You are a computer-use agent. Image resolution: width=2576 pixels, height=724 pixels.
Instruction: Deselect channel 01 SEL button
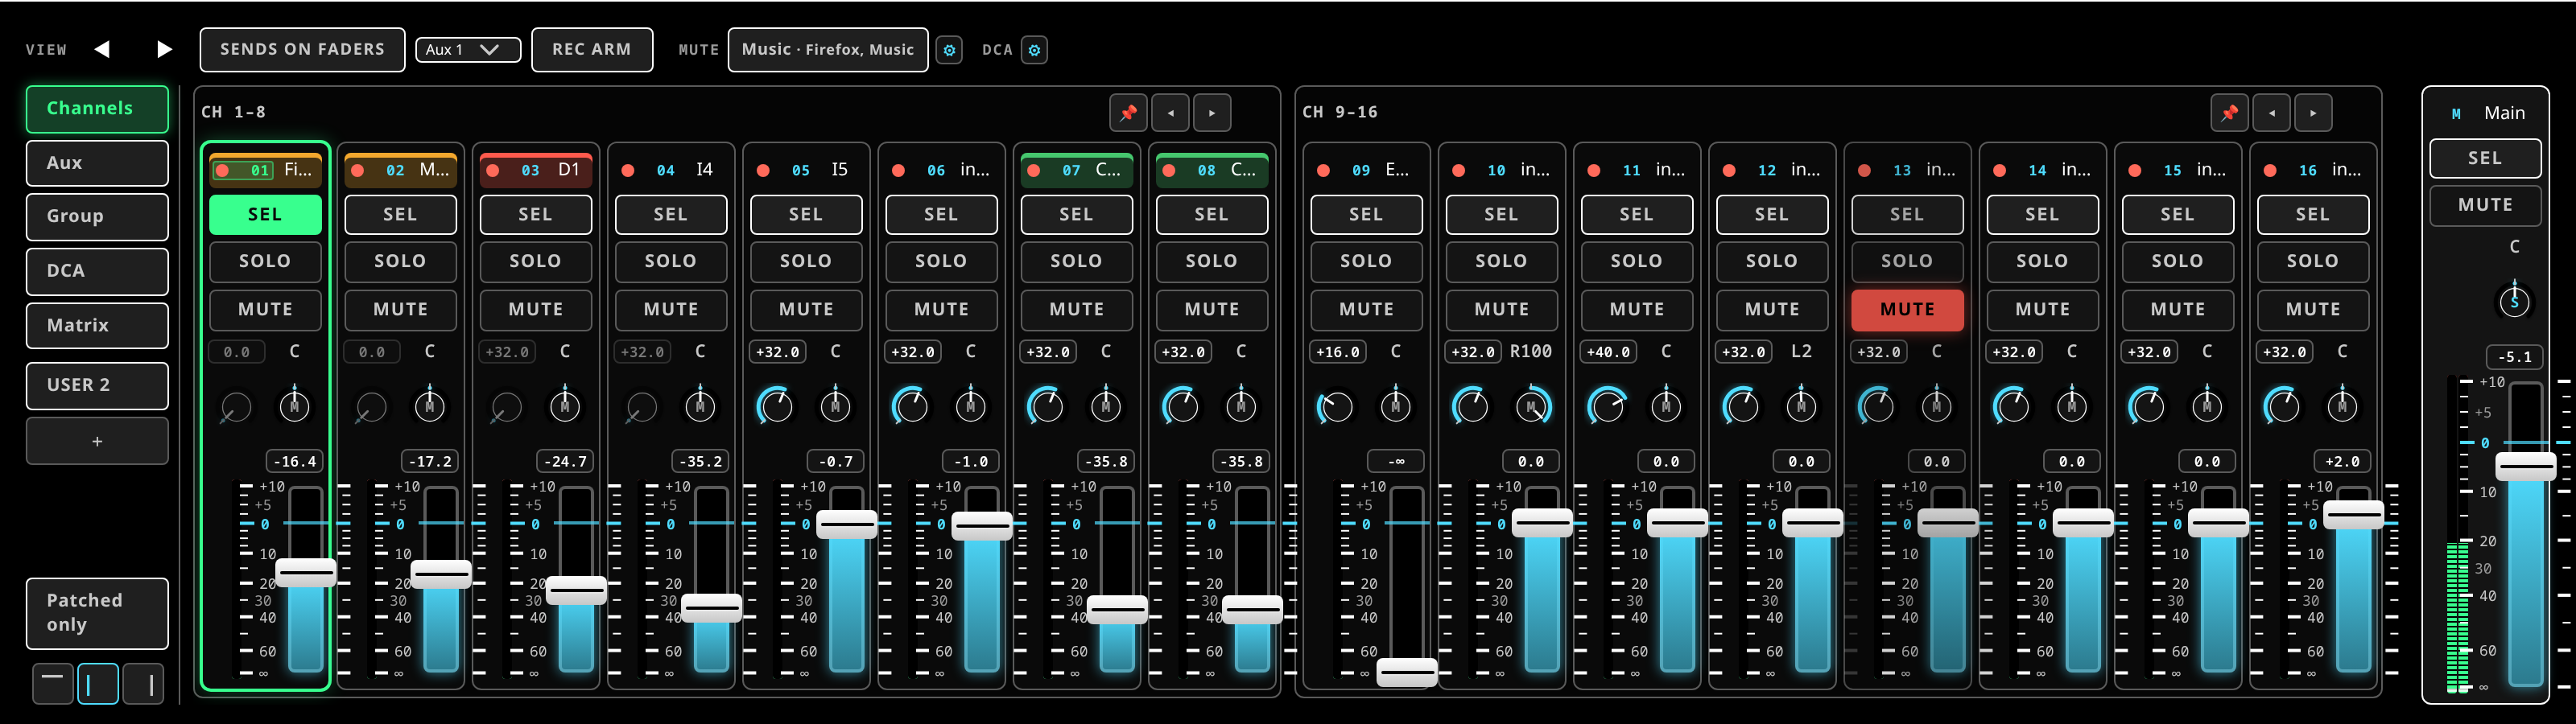coord(265,215)
